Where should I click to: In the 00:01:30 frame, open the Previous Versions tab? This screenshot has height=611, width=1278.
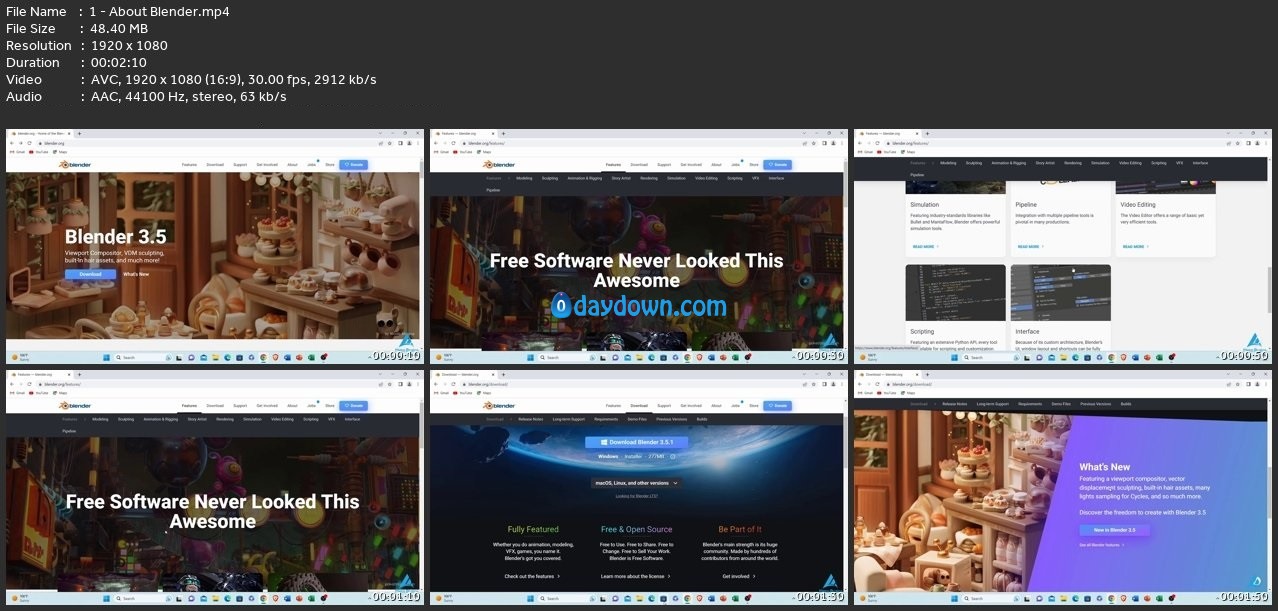click(670, 419)
